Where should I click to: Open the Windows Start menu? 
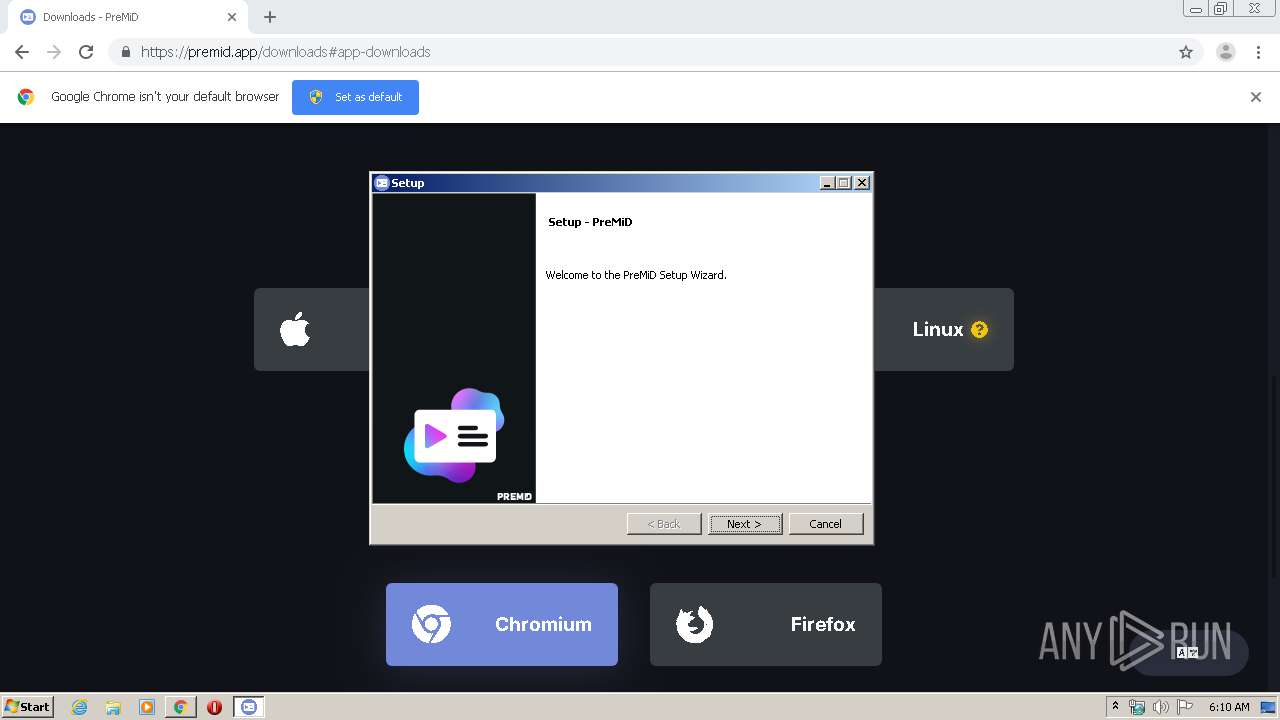28,707
